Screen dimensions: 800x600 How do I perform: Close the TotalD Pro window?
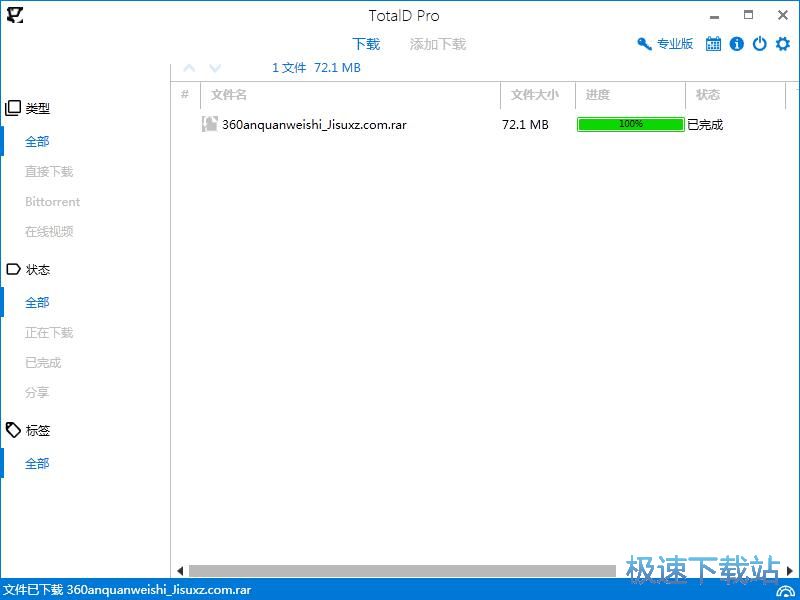[783, 15]
